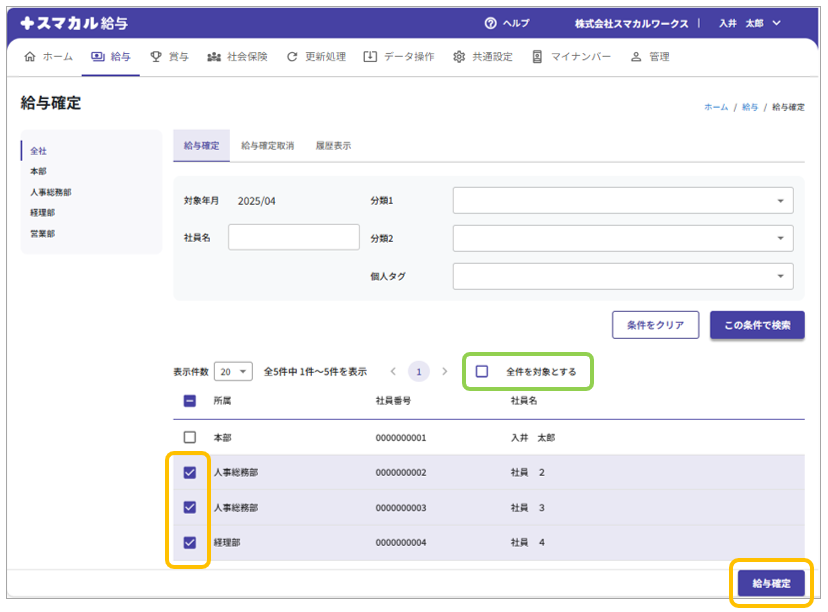Screen dimensions: 828x612
Task: Select 人事総務部 in the department sidebar
Action: click(x=51, y=192)
